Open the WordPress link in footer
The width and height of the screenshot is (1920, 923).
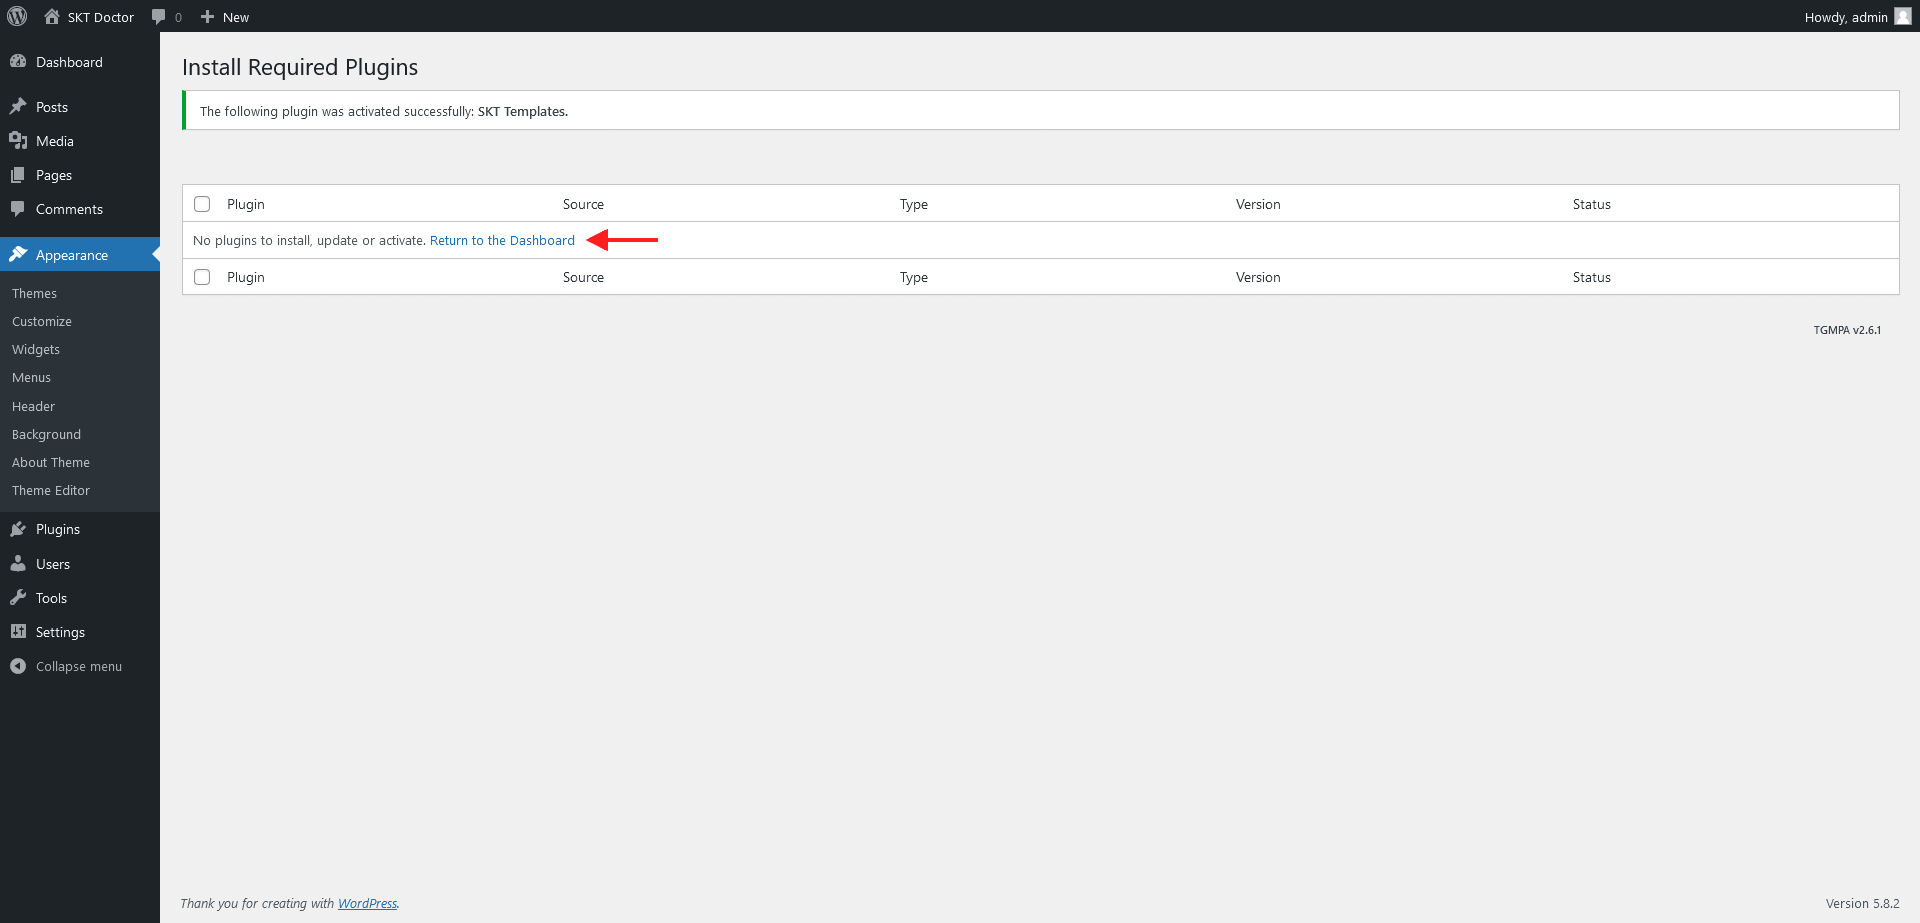tap(367, 903)
